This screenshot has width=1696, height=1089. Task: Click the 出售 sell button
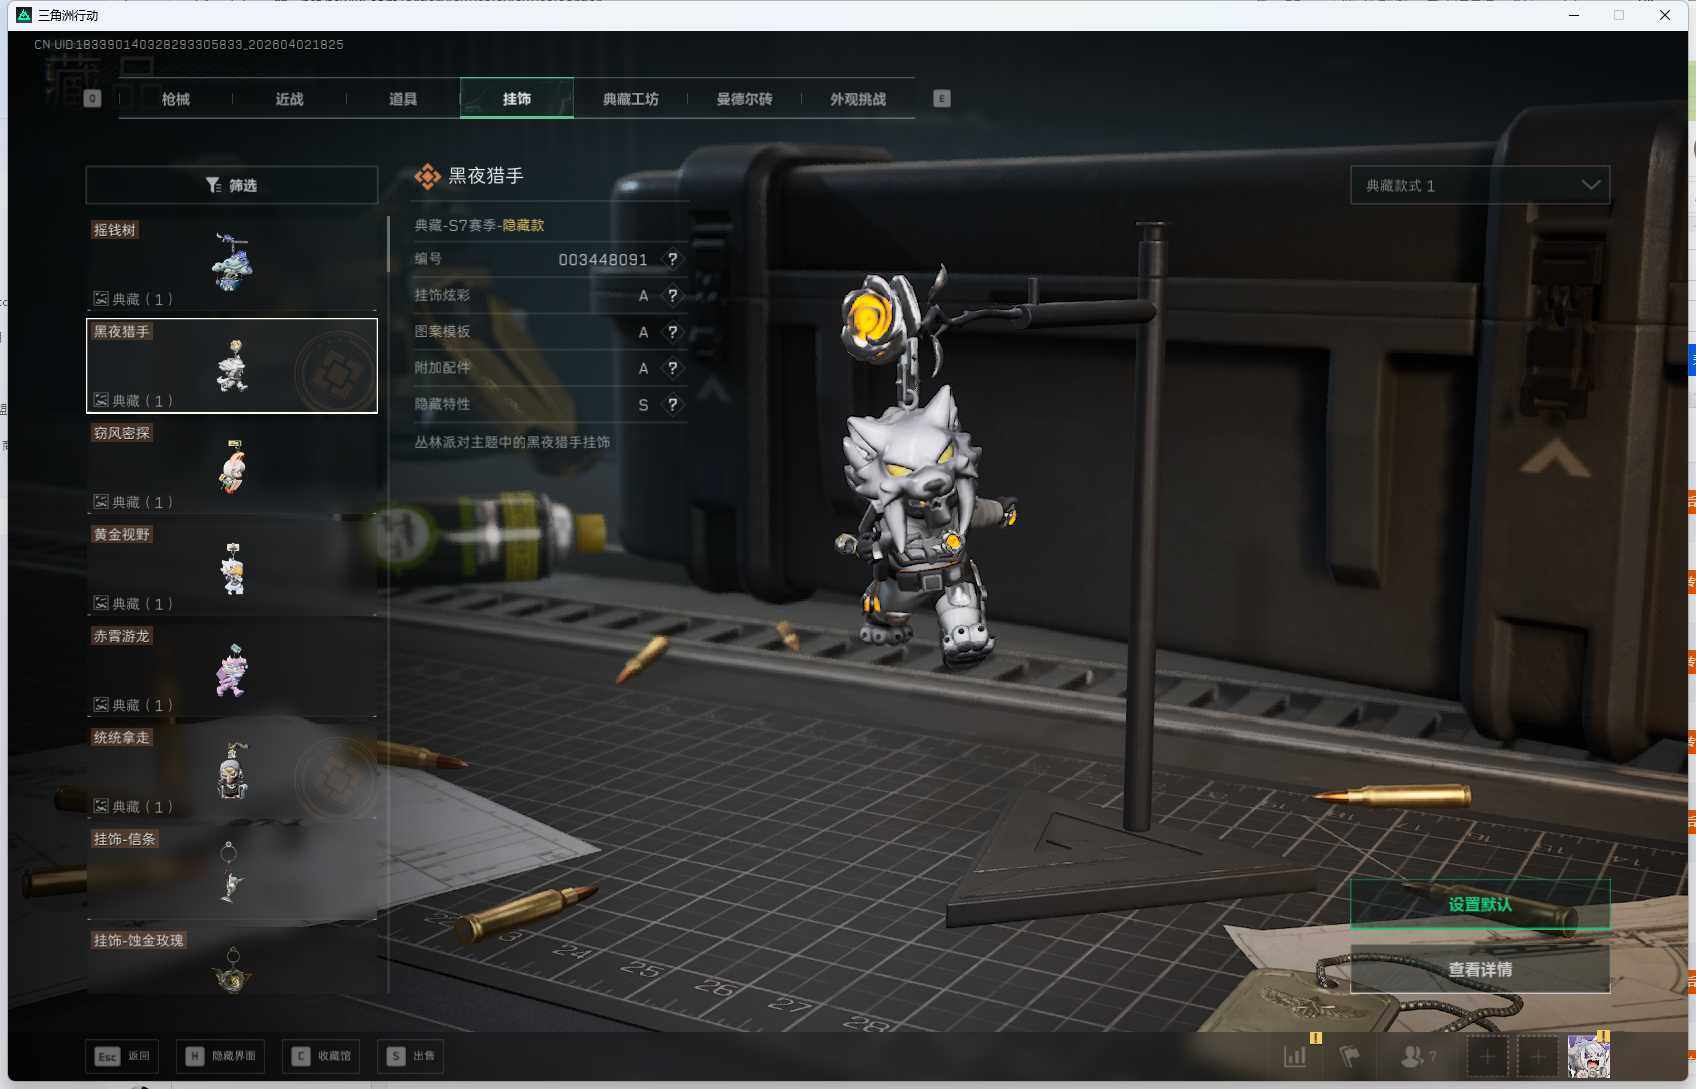click(x=411, y=1056)
